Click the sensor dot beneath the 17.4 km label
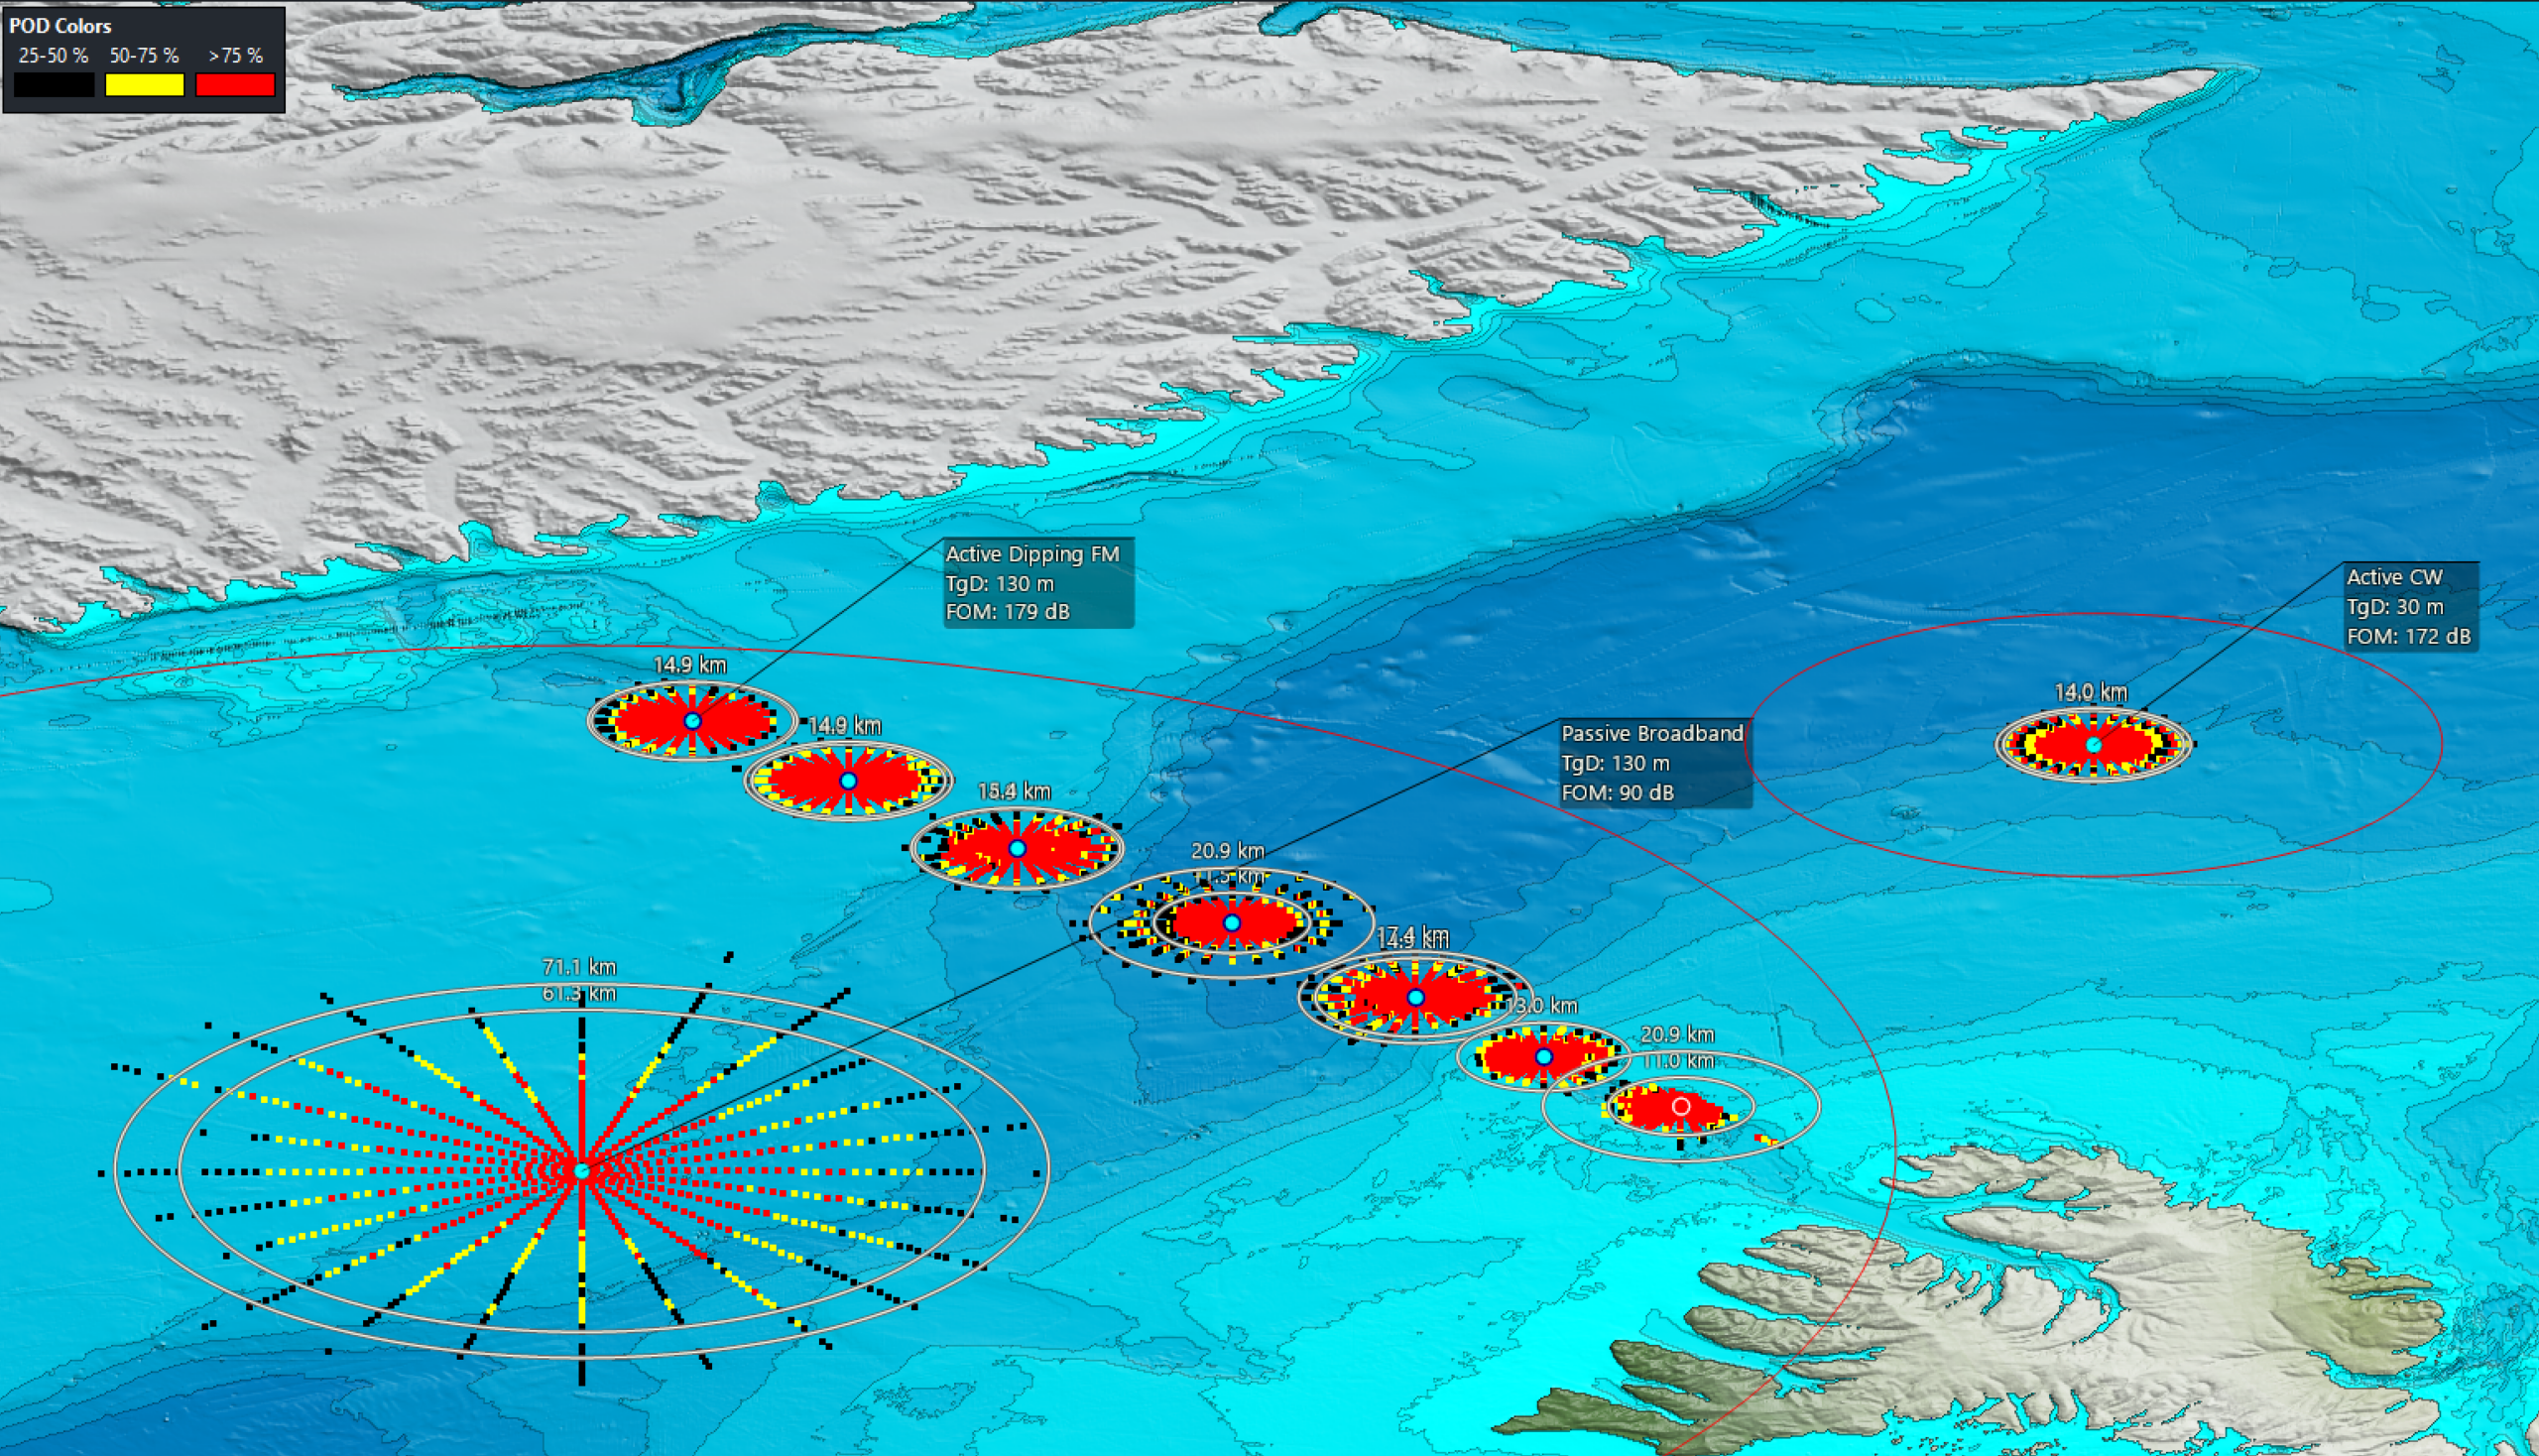2539x1456 pixels. pos(1415,997)
